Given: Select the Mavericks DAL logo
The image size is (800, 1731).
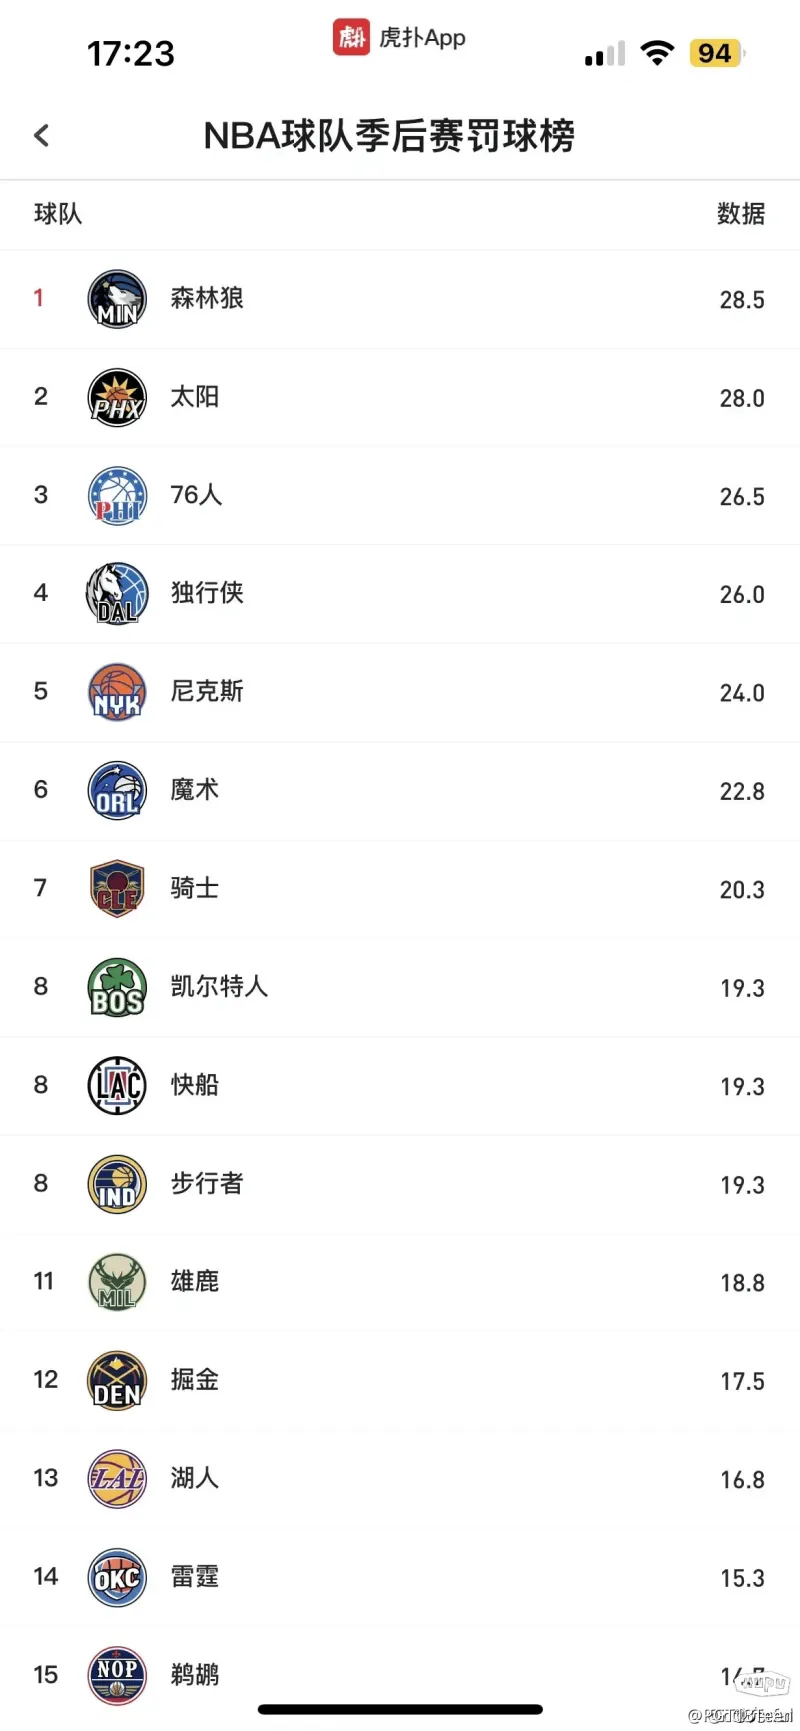Looking at the screenshot, I should click(x=117, y=593).
